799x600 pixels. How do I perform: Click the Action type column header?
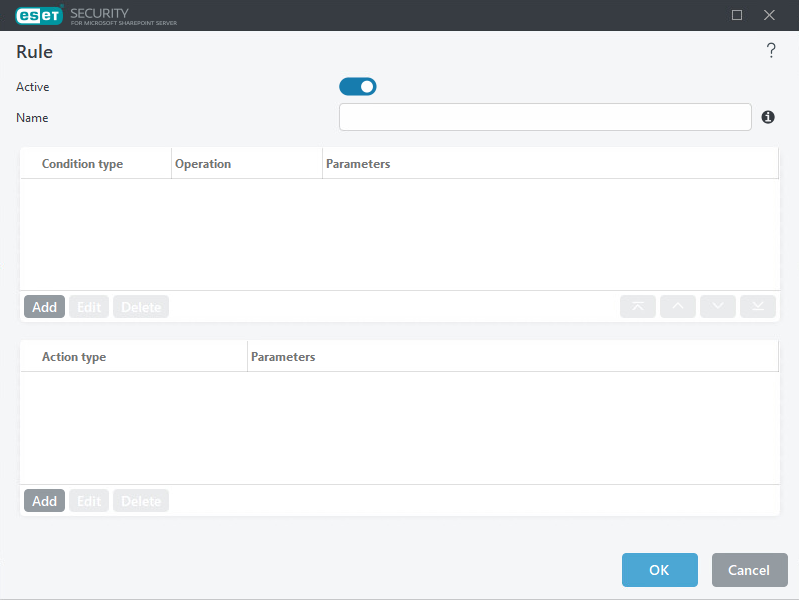point(74,357)
